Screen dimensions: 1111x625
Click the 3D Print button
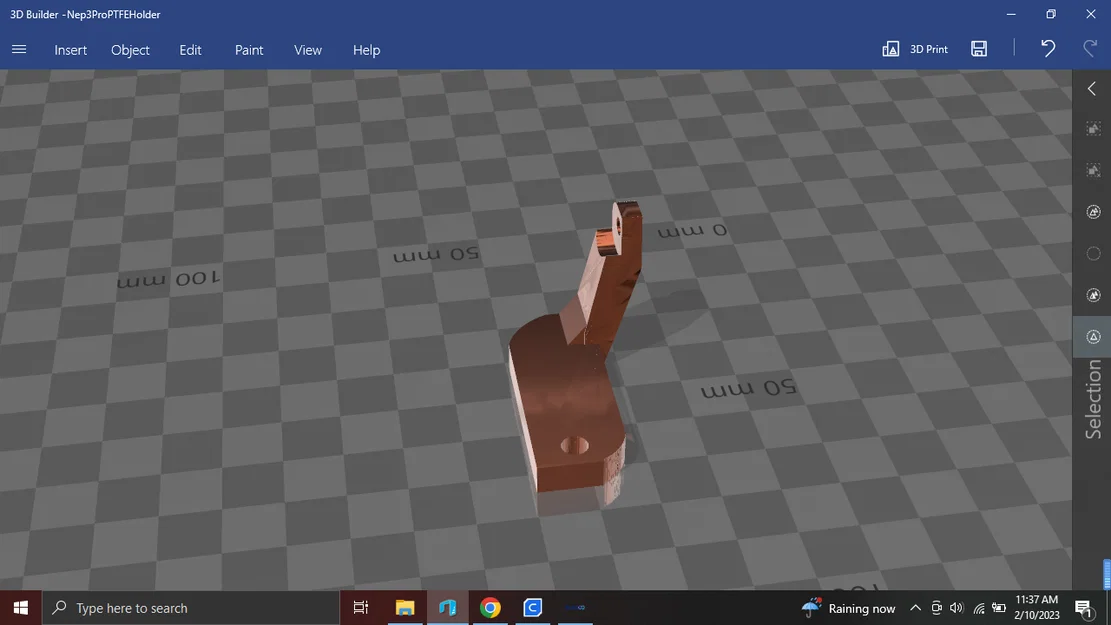click(x=915, y=49)
